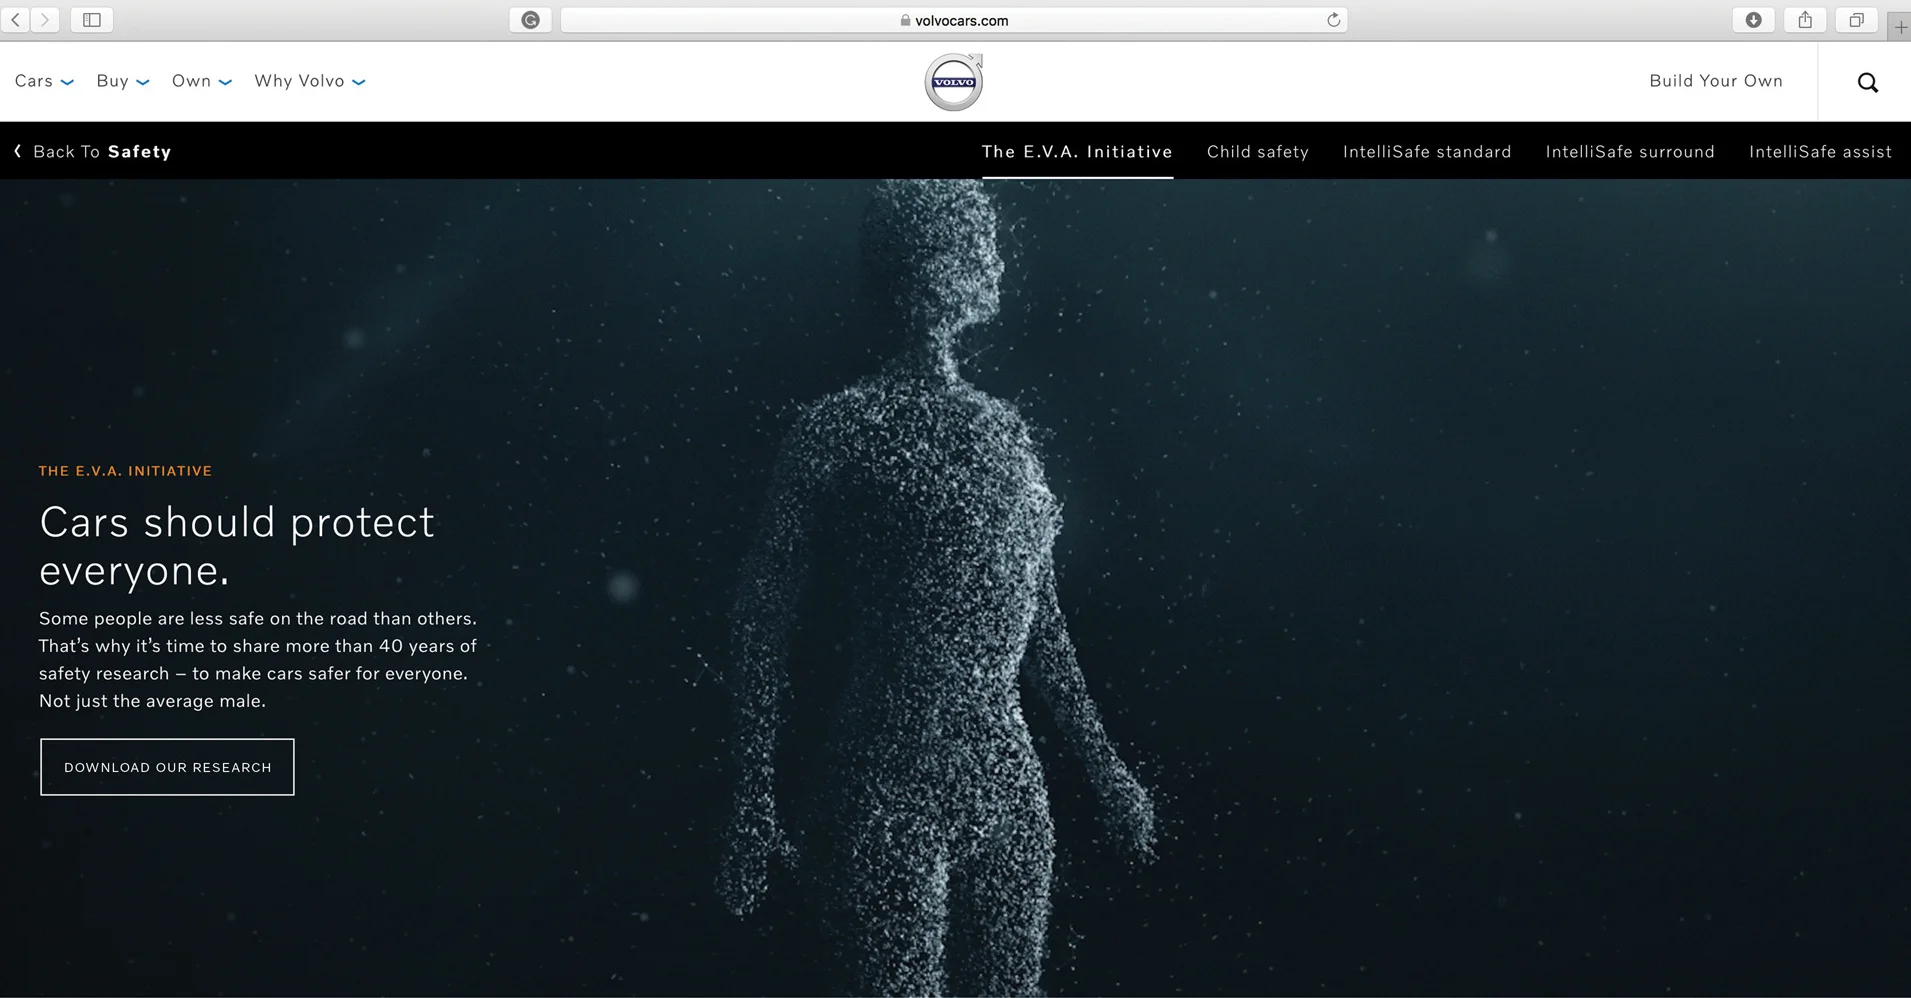The width and height of the screenshot is (1911, 998).
Task: Click the Safari share icon
Action: click(1805, 20)
